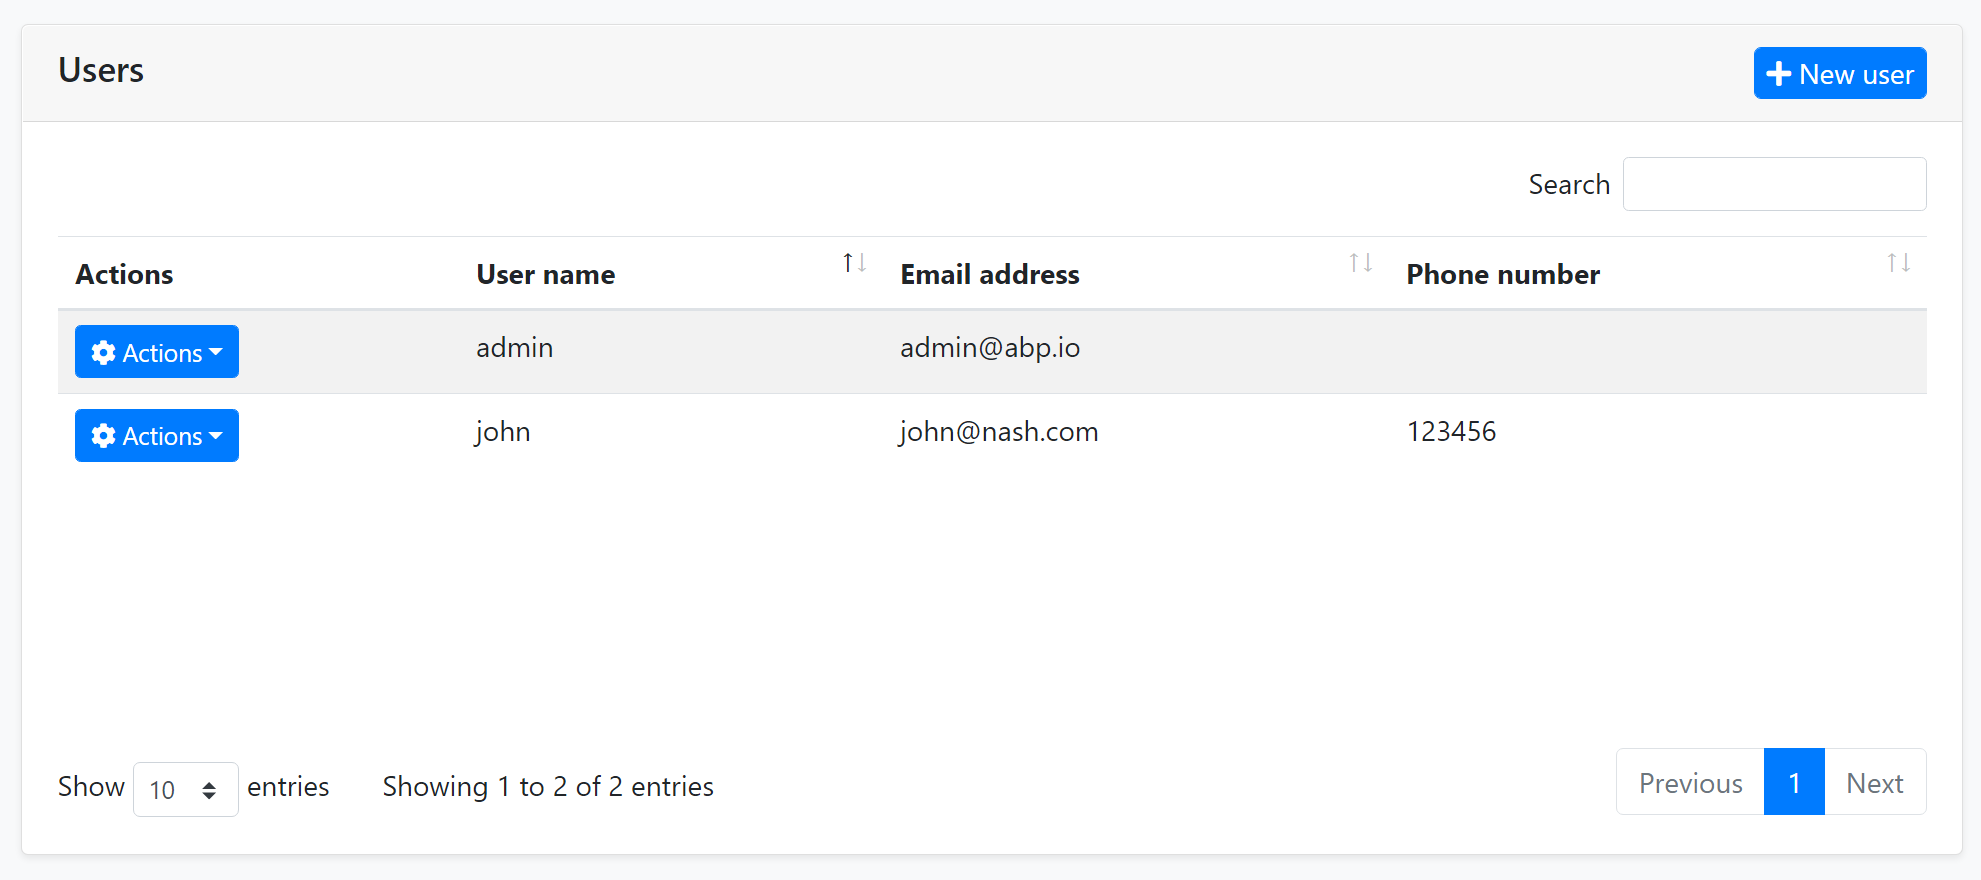
Task: Go to the Previous page
Action: [x=1690, y=782]
